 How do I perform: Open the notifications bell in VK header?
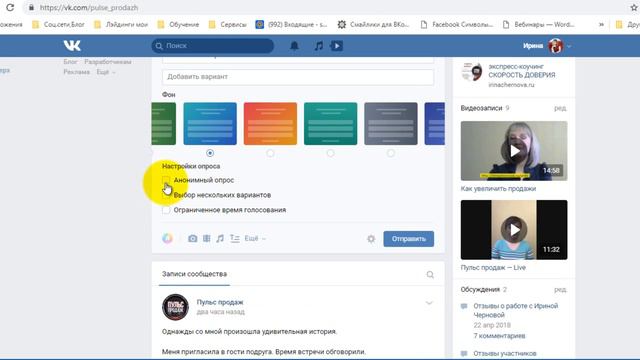(294, 46)
